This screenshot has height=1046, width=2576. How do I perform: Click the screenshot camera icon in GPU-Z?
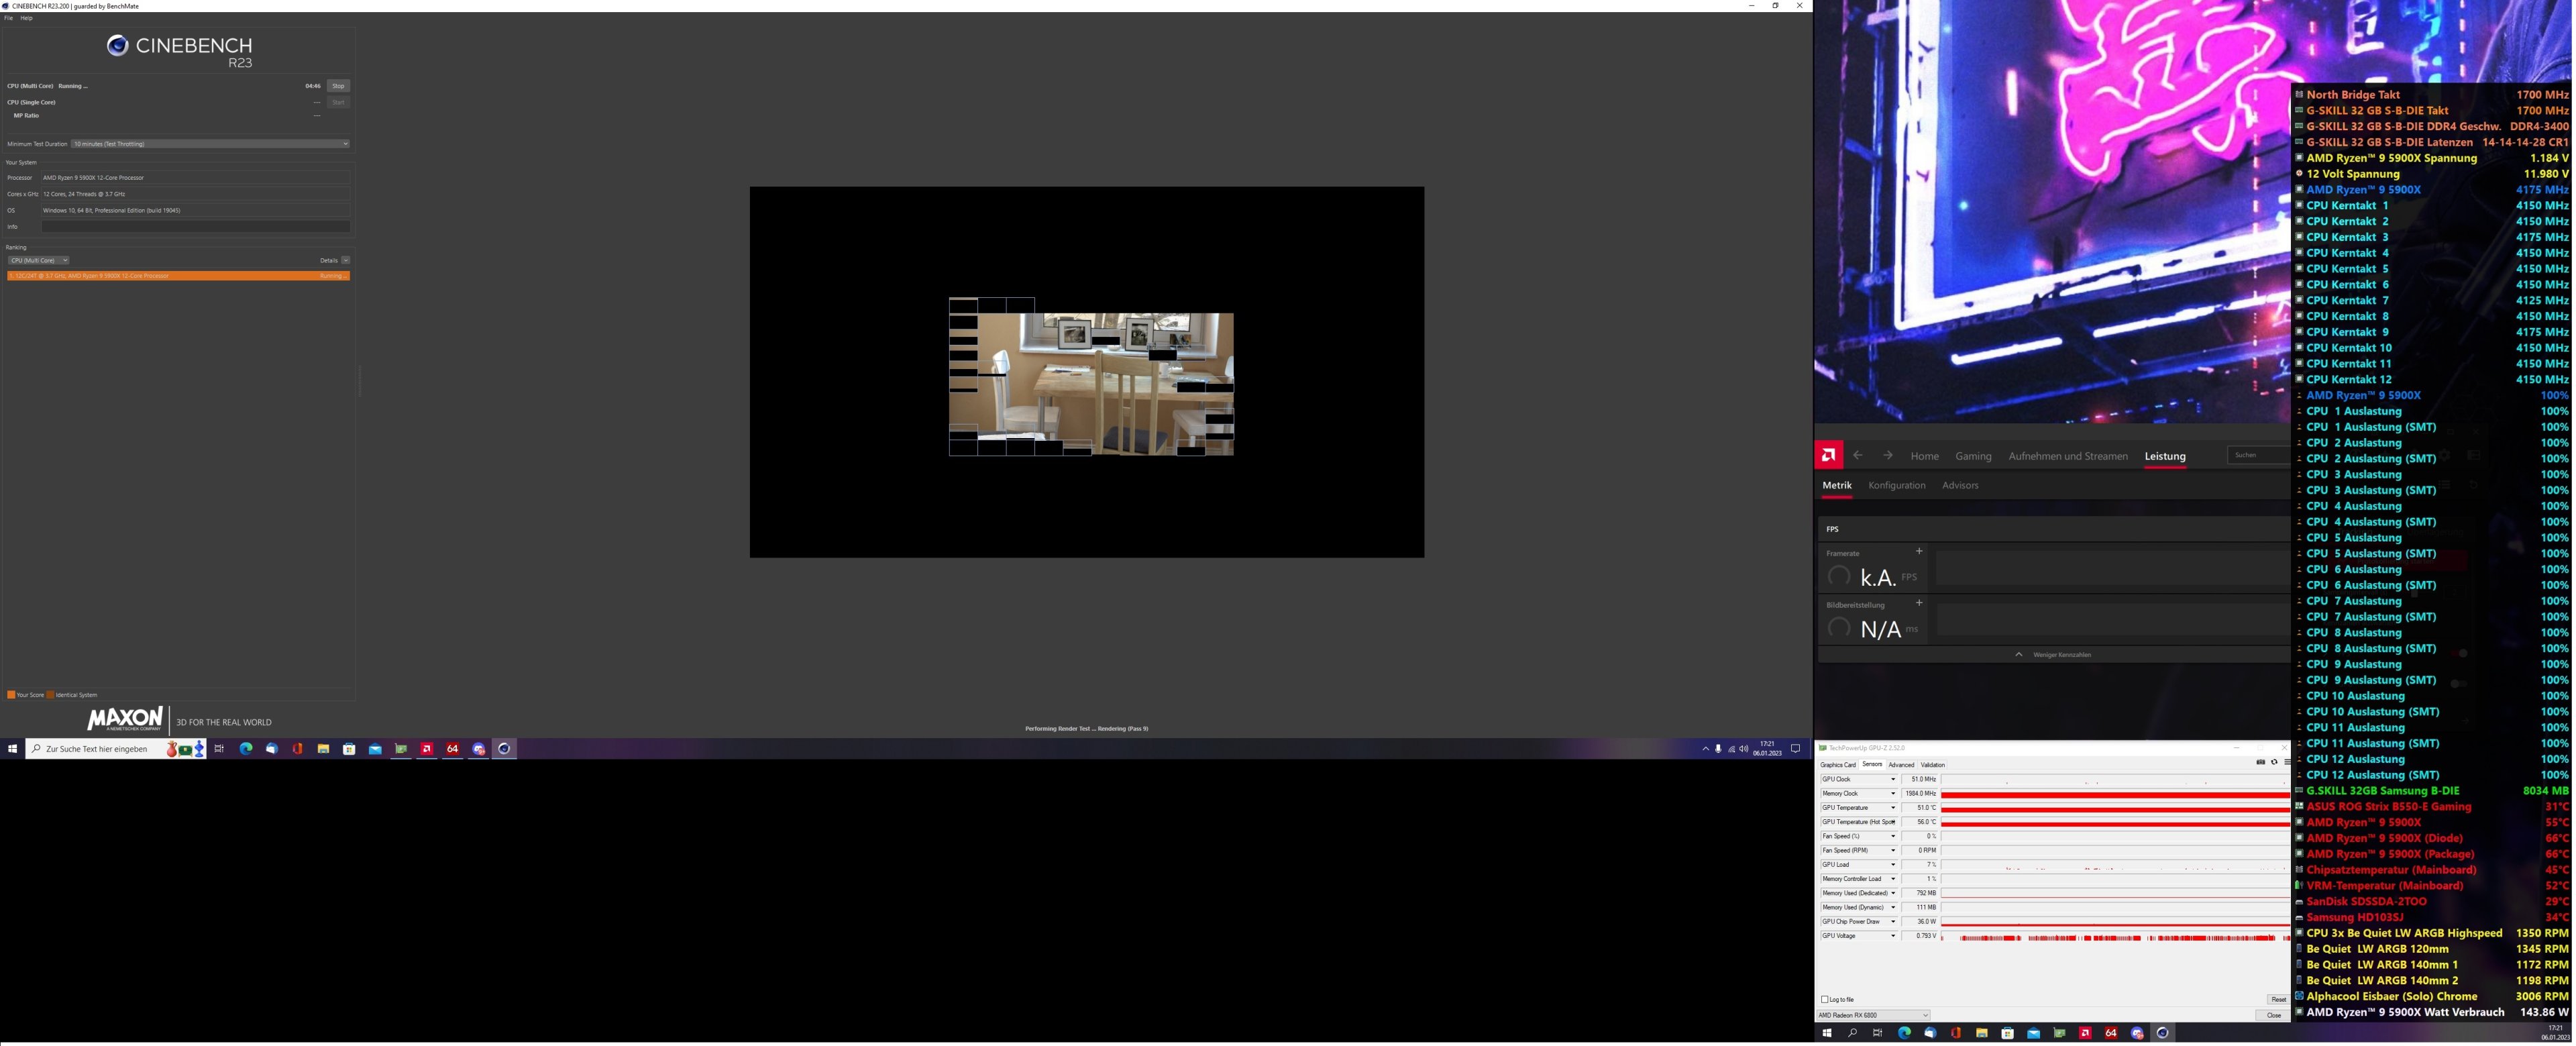pyautogui.click(x=2261, y=763)
